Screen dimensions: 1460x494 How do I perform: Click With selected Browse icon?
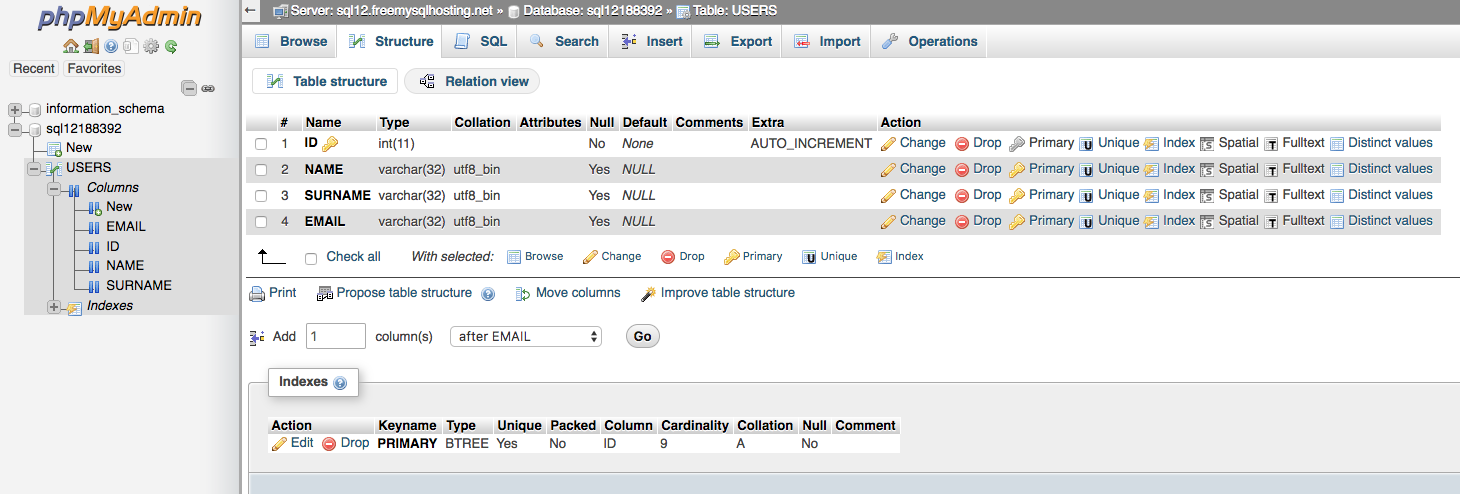pyautogui.click(x=514, y=257)
